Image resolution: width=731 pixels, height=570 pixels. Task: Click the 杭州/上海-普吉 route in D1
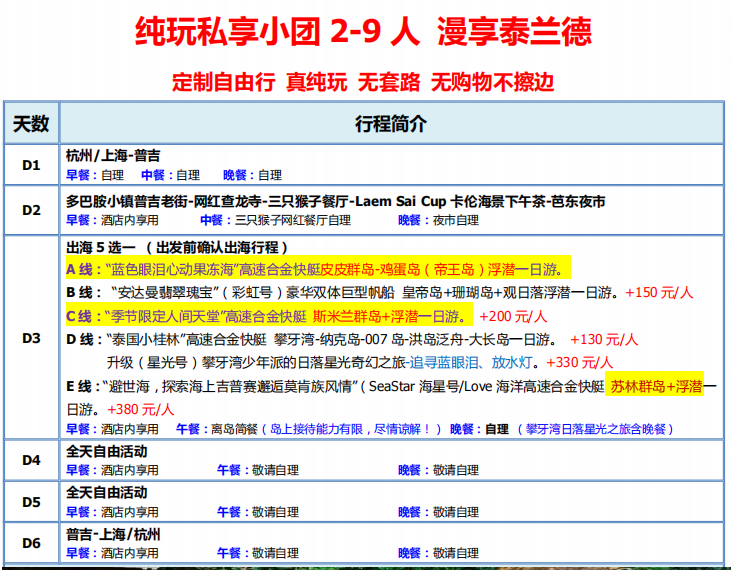tap(113, 156)
